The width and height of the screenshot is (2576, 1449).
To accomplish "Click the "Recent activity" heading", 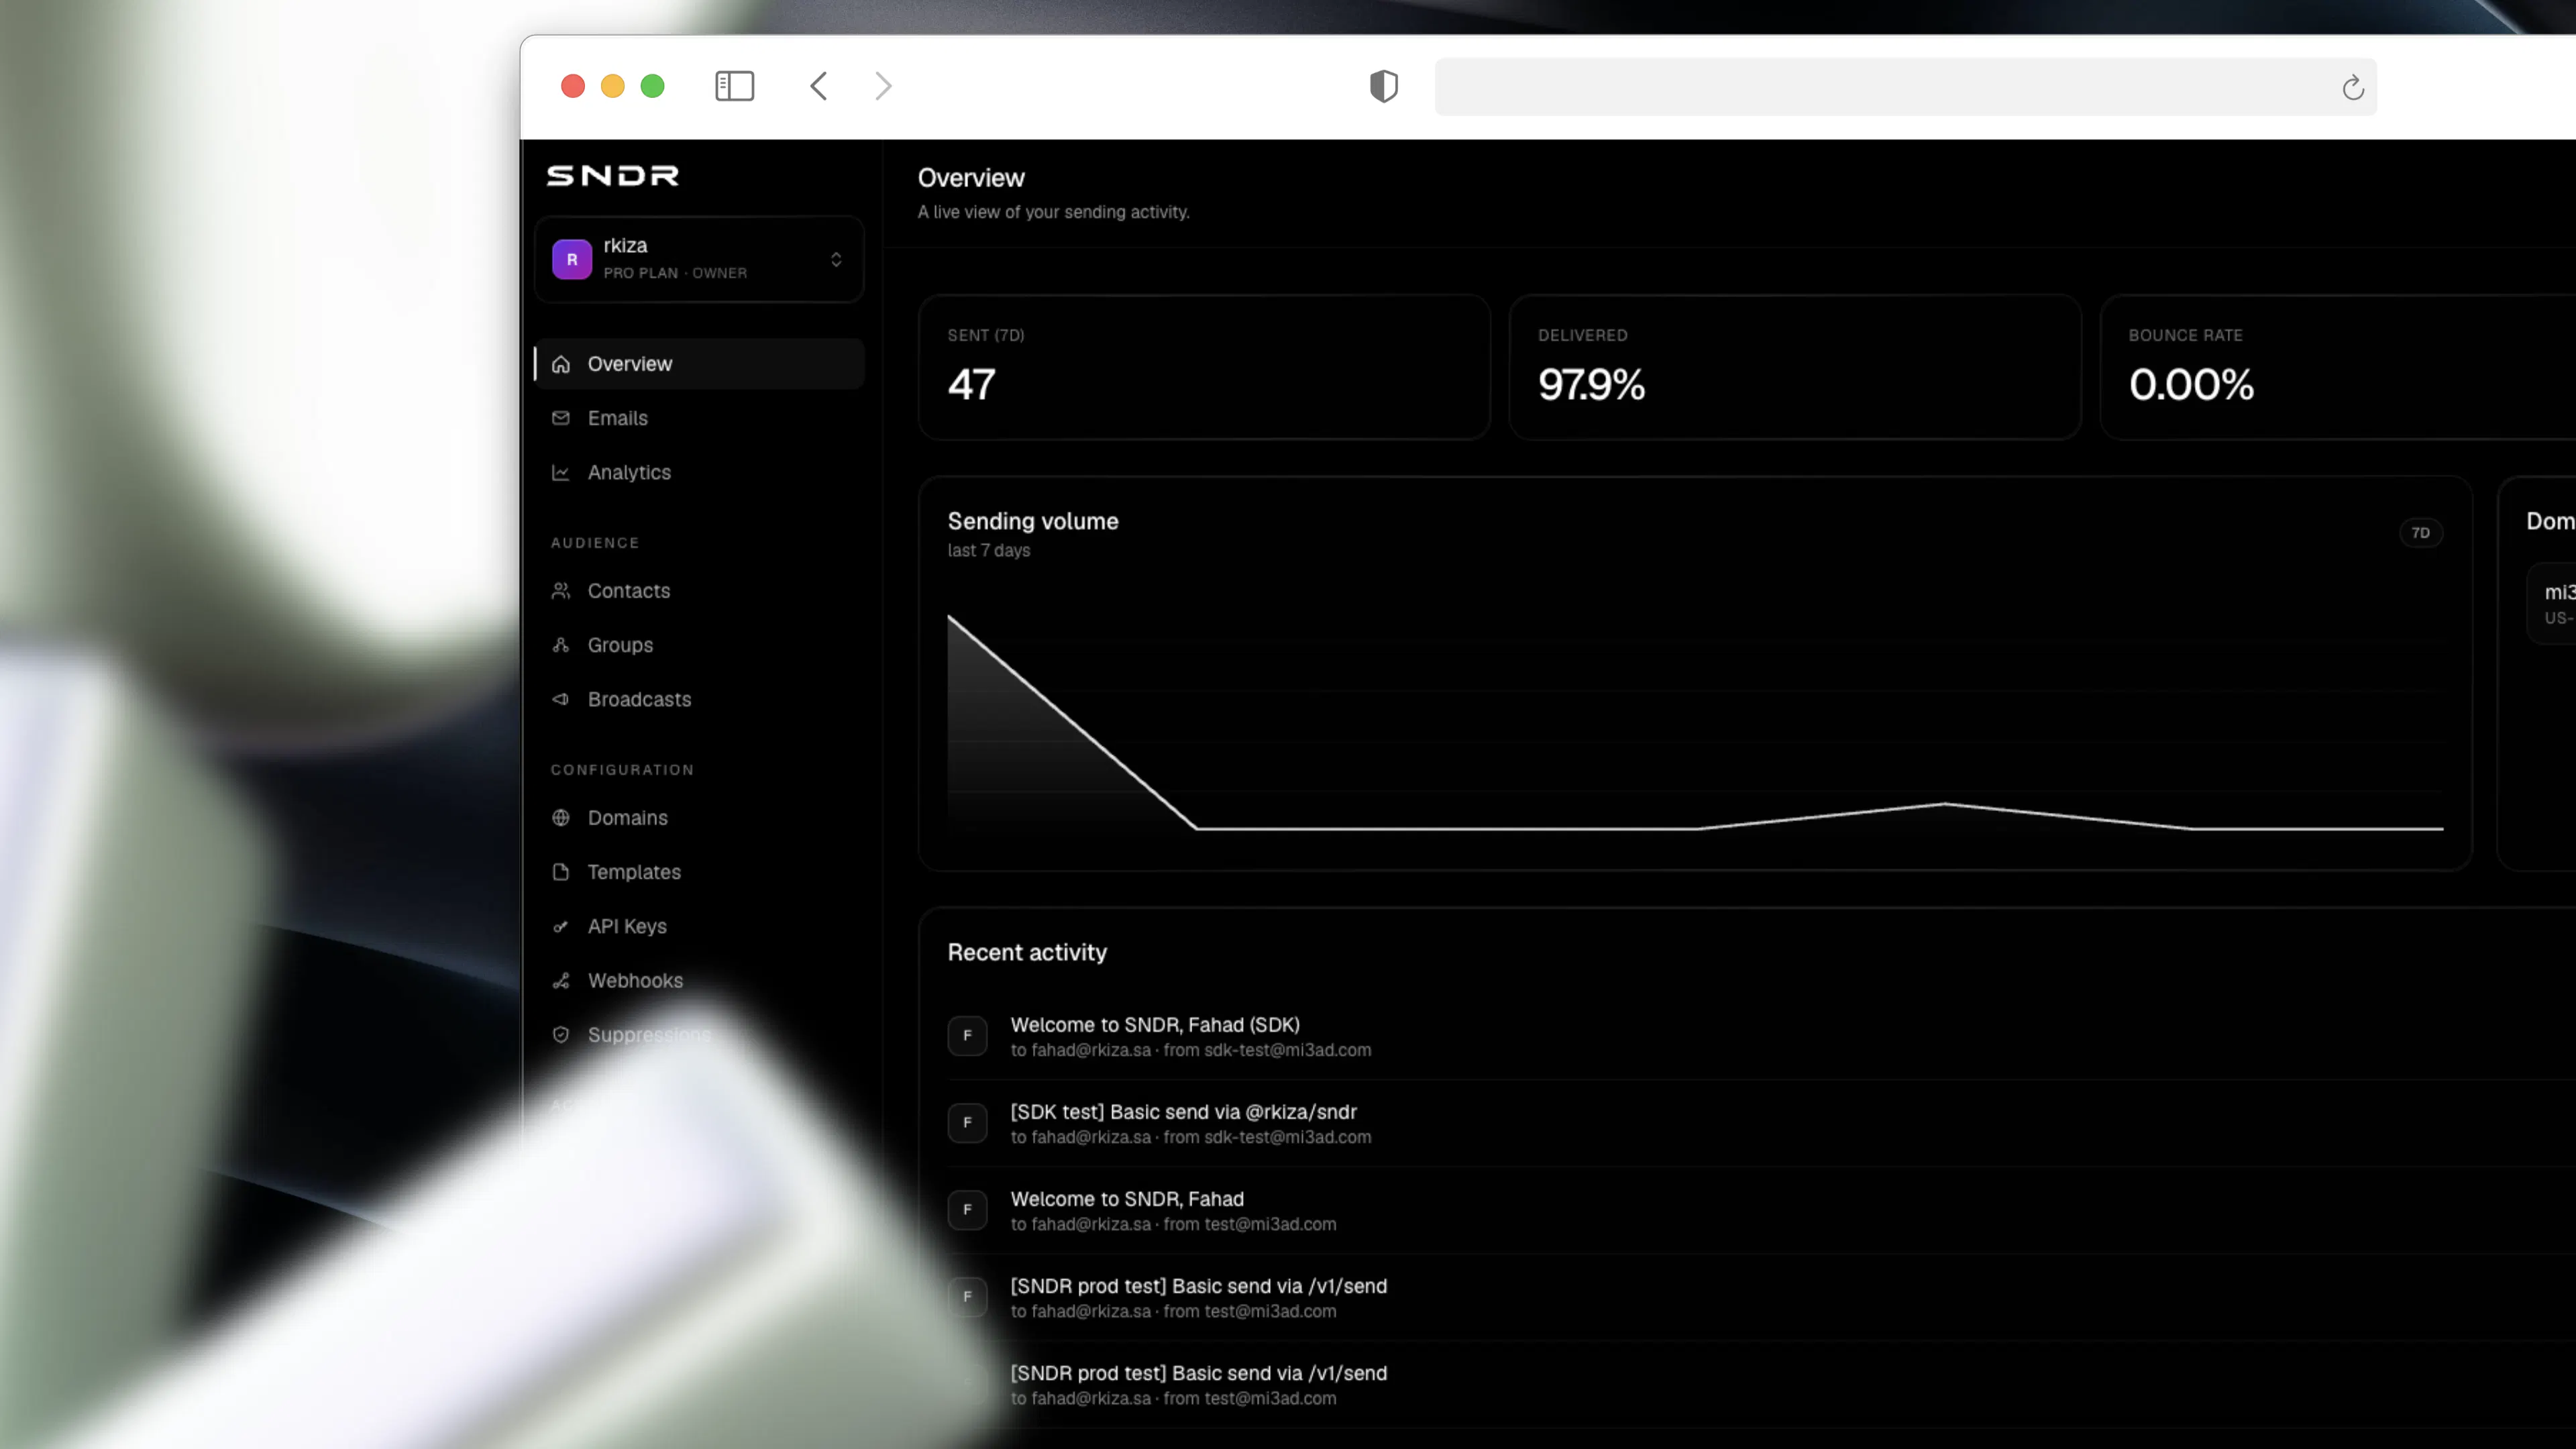I will pos(1027,952).
